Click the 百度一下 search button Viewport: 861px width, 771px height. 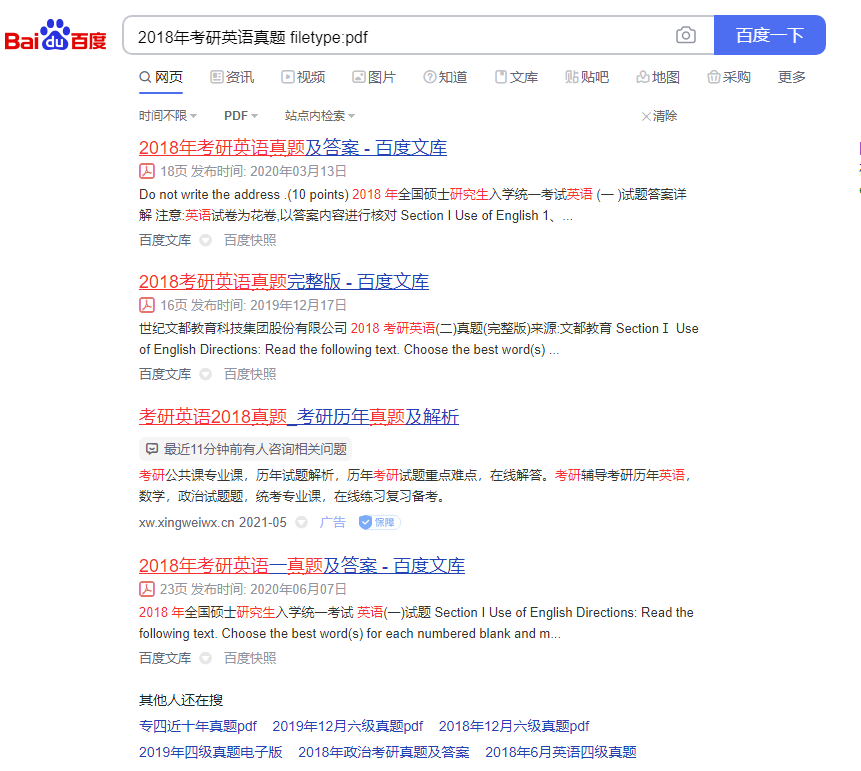769,34
